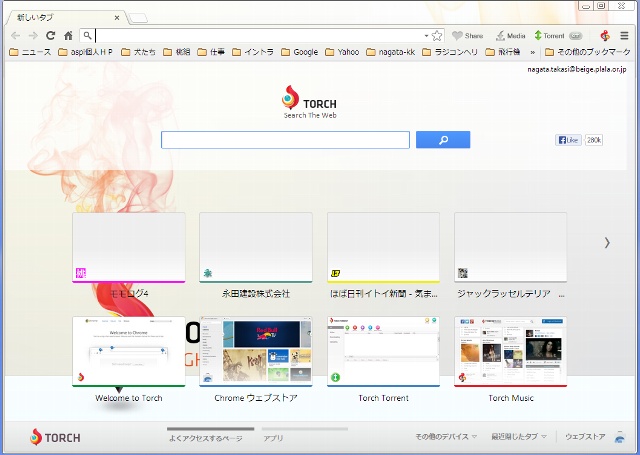Open the ラジコンヘリ bookmark folder
Viewport: 640px width, 455px height.
click(450, 52)
